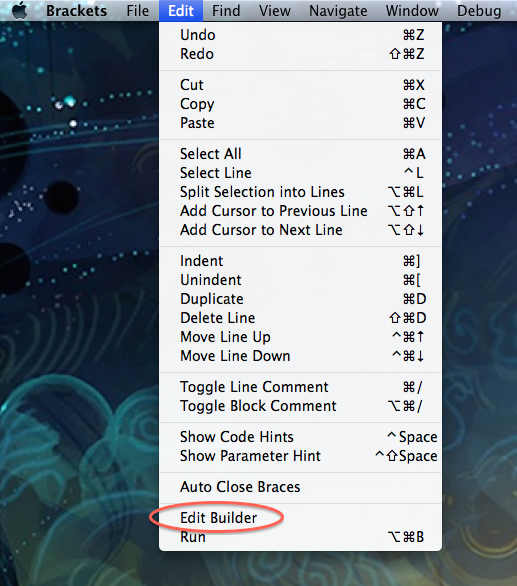Click Move Line Up
This screenshot has width=517, height=586.
coord(300,337)
